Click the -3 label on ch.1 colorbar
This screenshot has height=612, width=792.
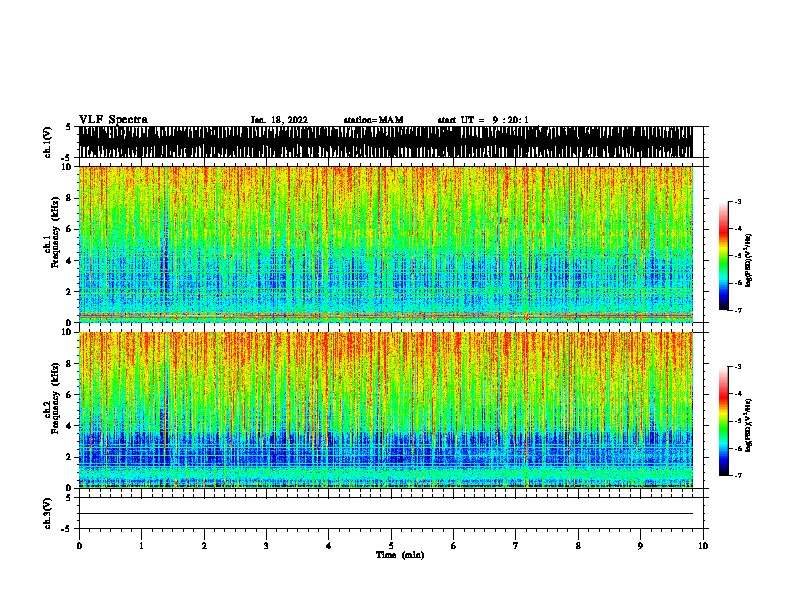(738, 202)
